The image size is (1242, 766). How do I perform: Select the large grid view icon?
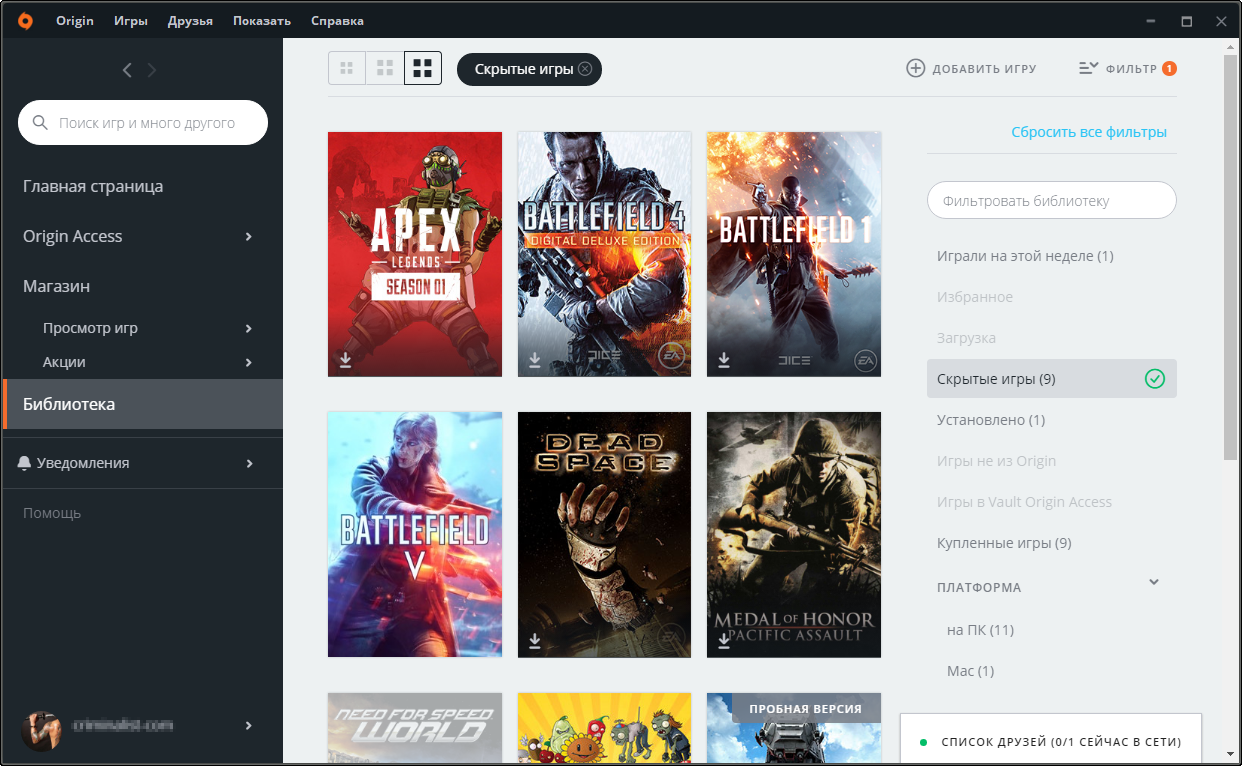pyautogui.click(x=423, y=68)
